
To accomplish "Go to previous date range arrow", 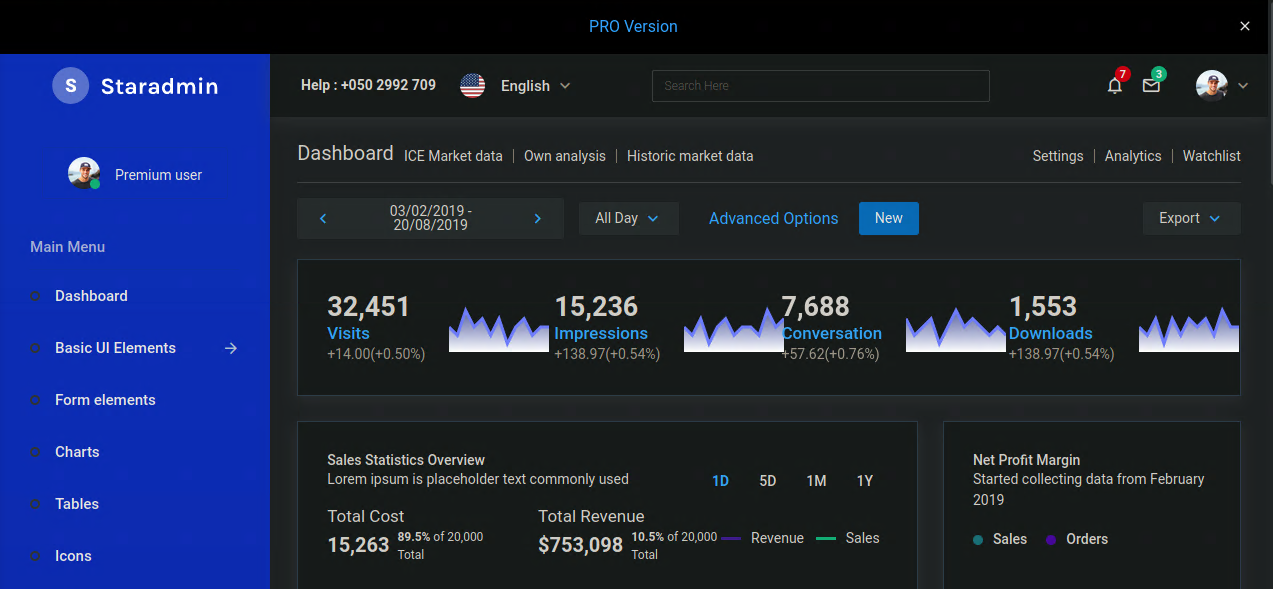I will [323, 218].
